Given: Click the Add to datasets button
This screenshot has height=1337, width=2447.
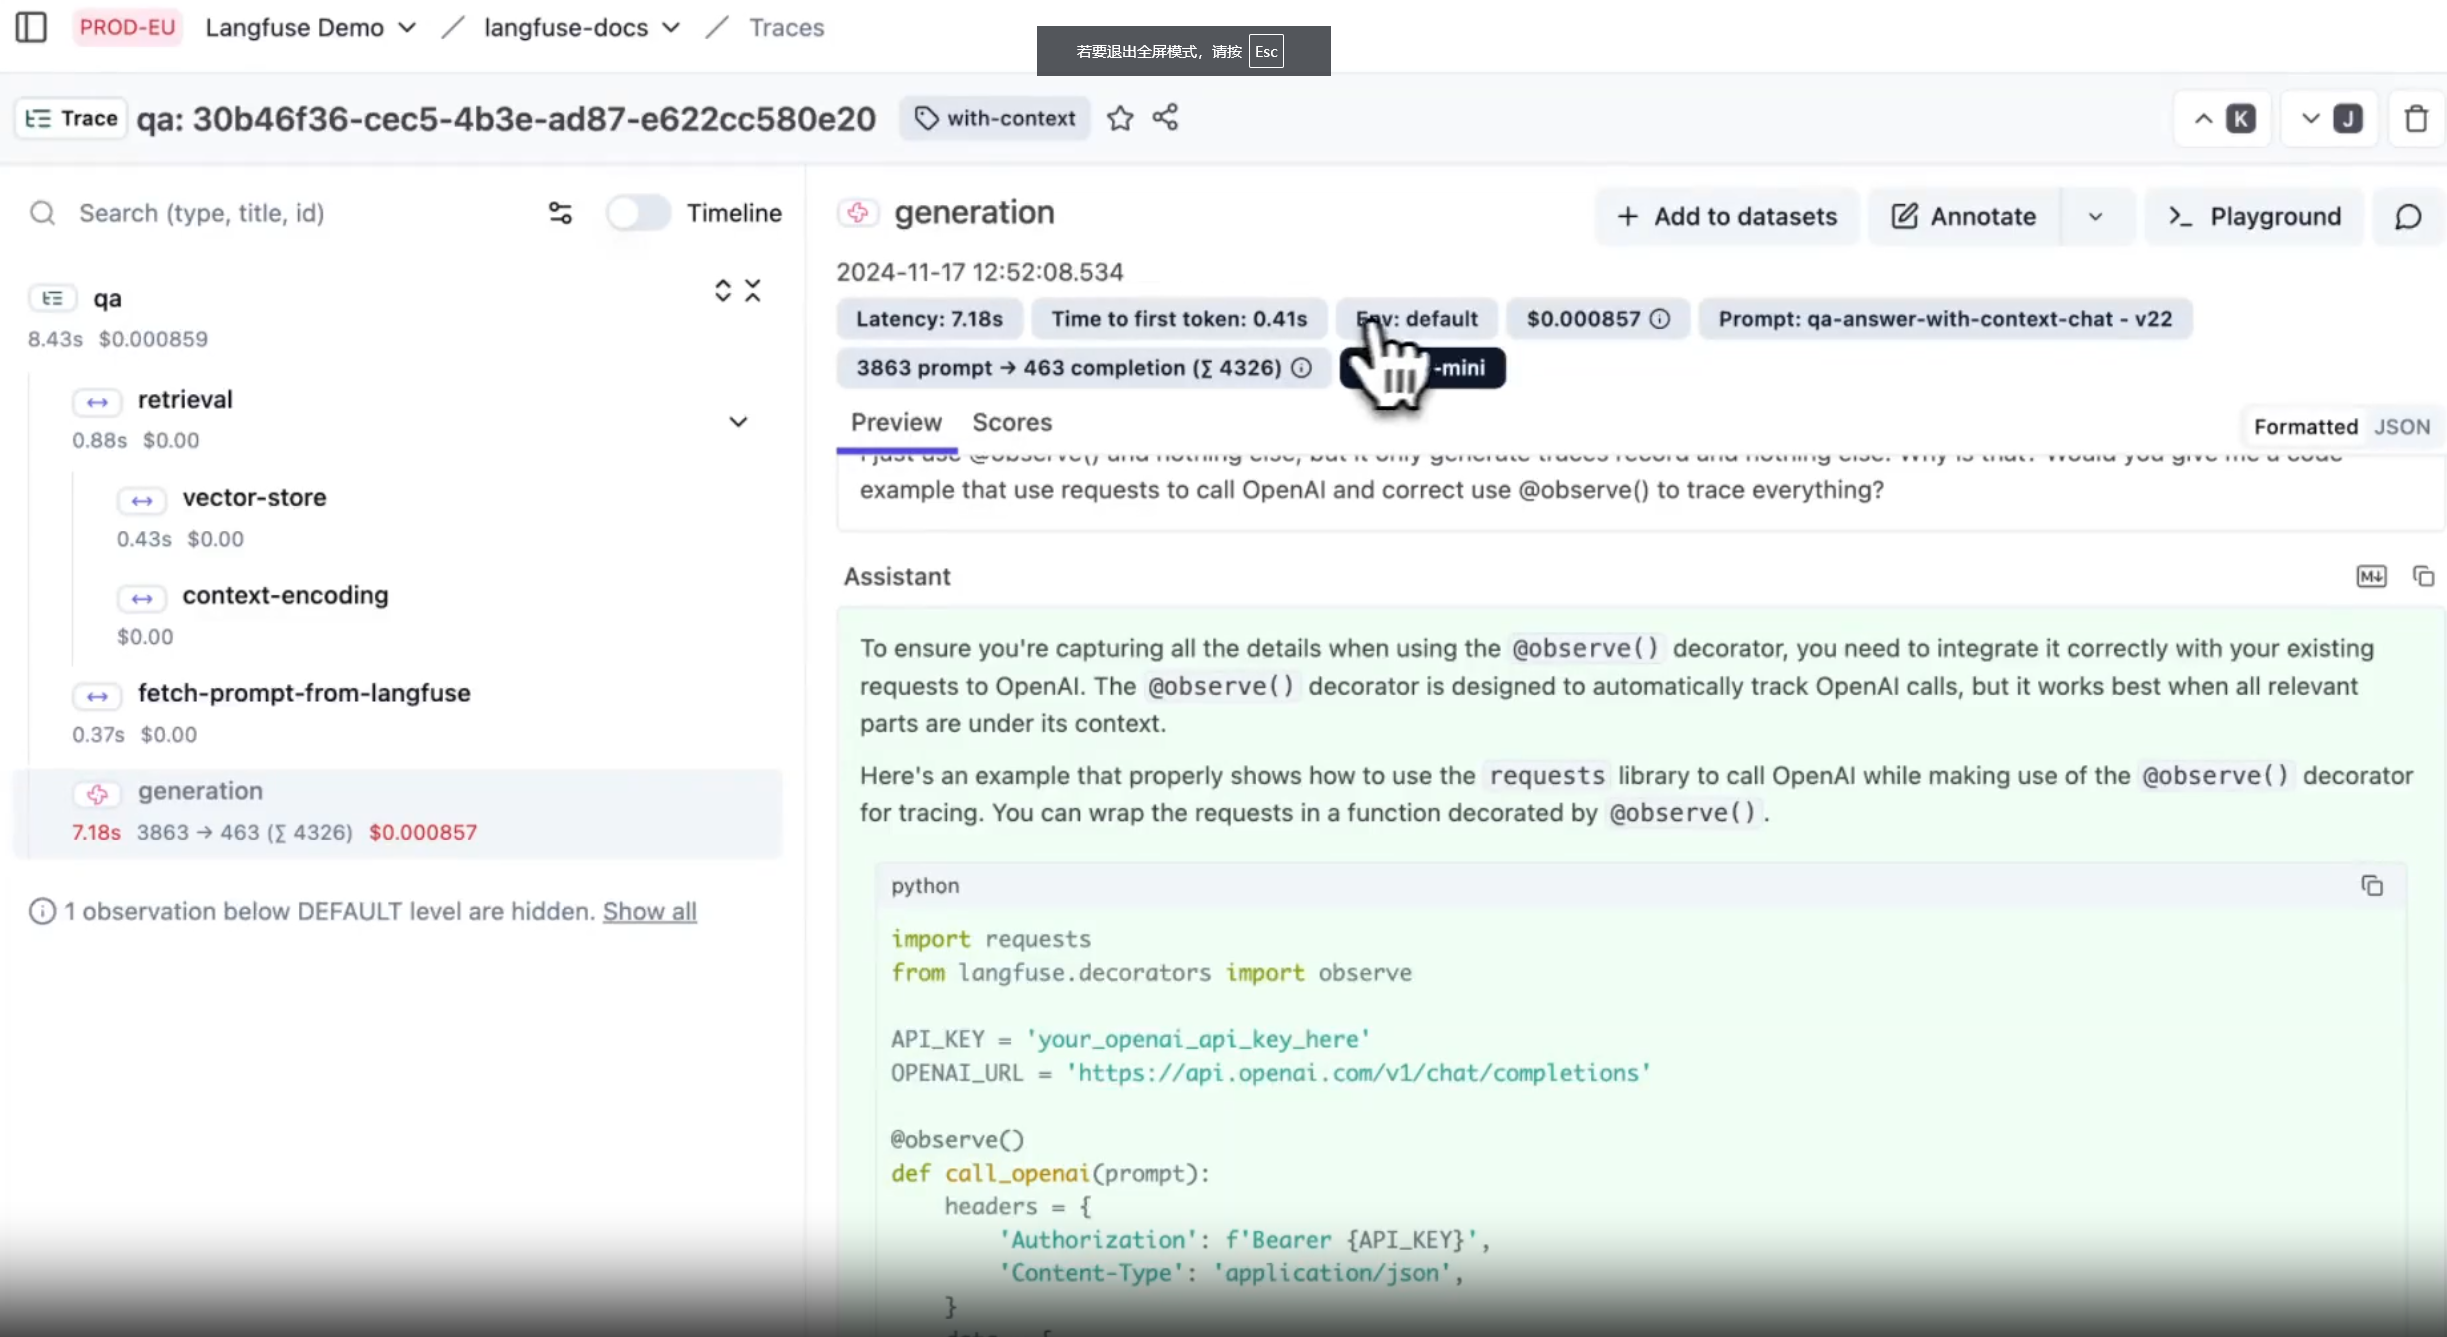Looking at the screenshot, I should 1727,217.
